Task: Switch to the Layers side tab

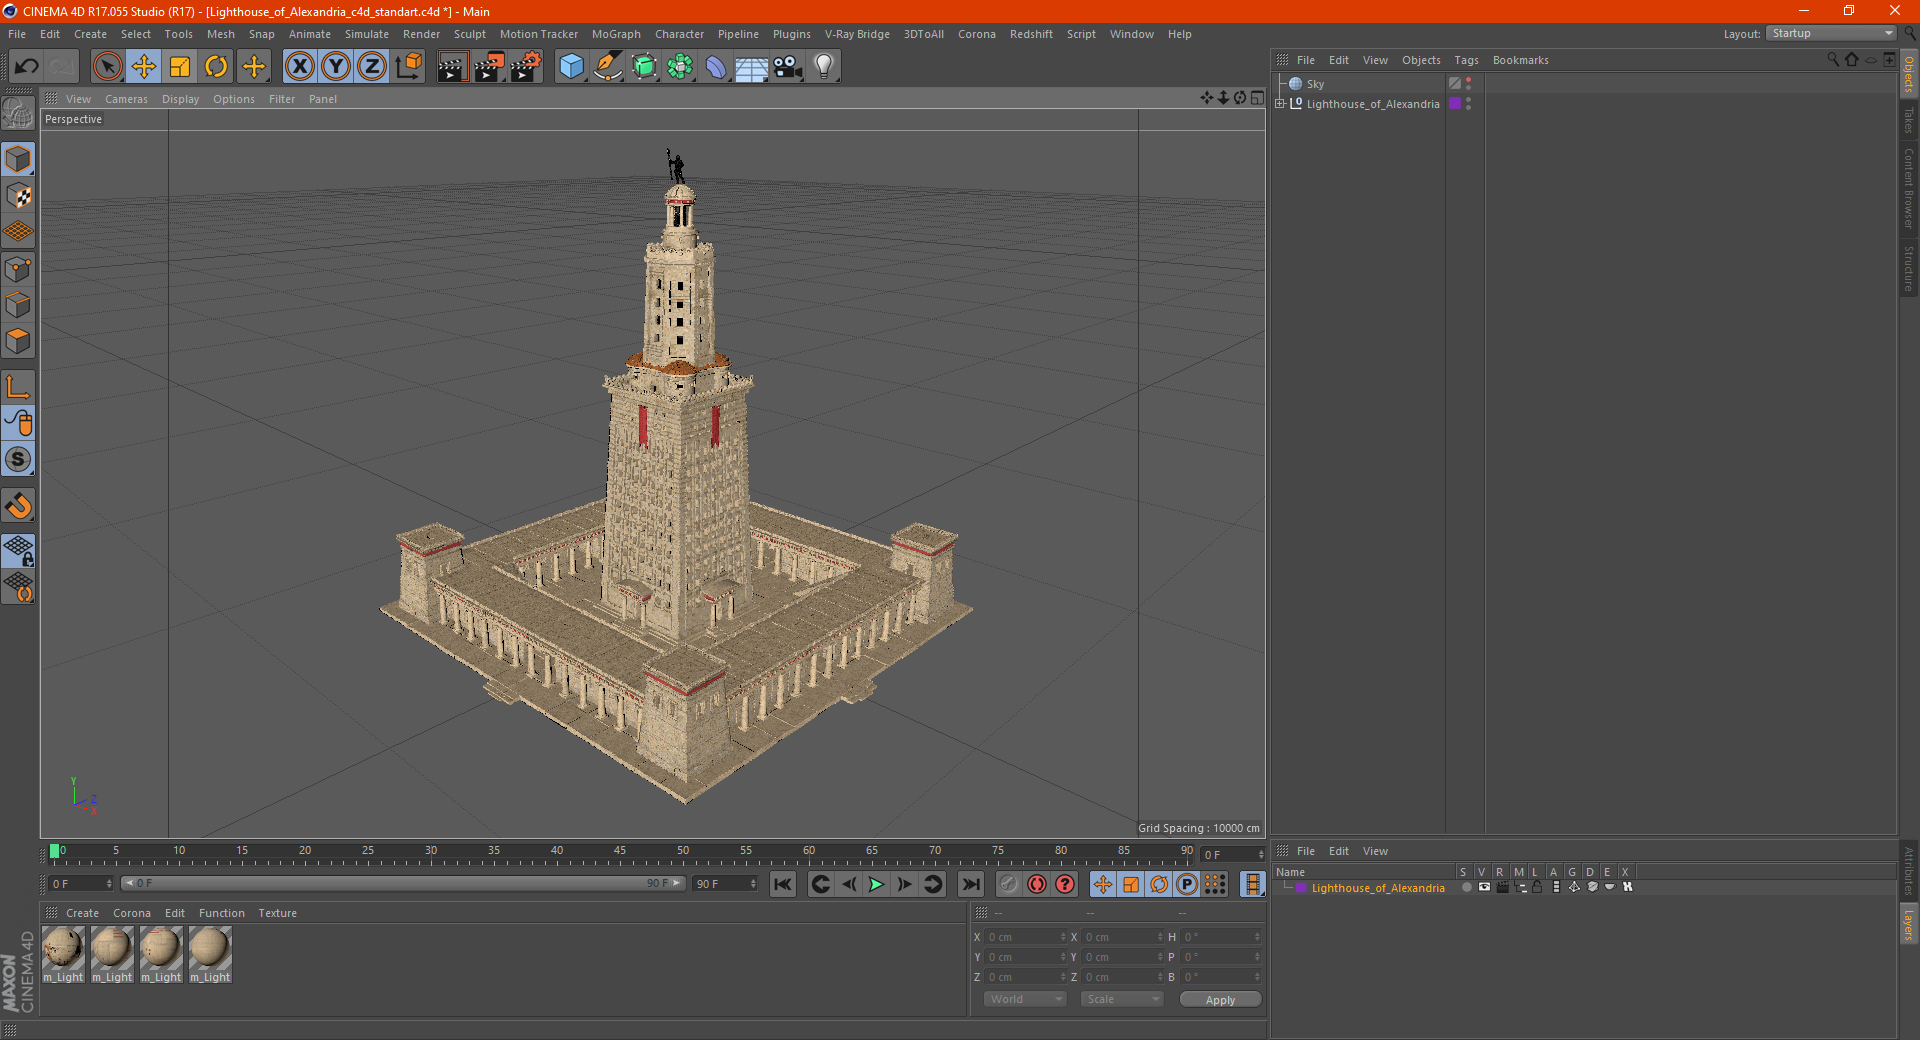Action: tap(1908, 924)
